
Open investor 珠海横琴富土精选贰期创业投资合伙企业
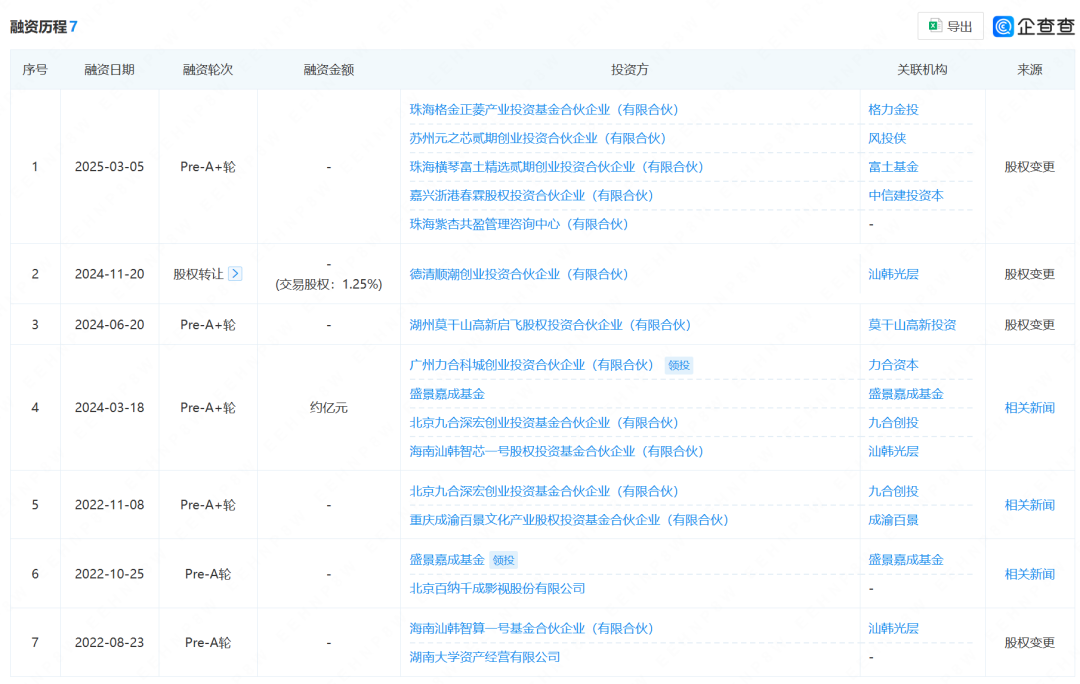[557, 167]
